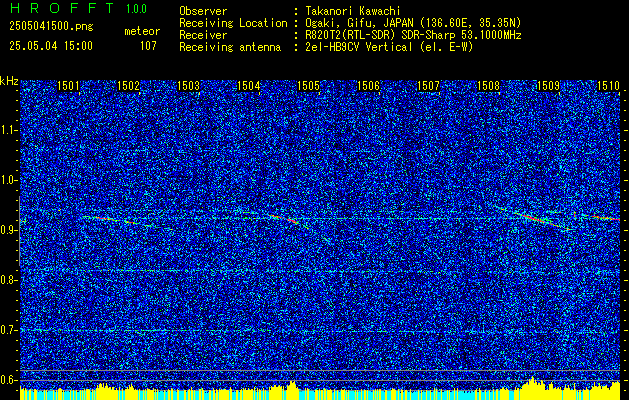Image resolution: width=629 pixels, height=400 pixels.
Task: Click the 1505 time marker
Action: coord(308,86)
